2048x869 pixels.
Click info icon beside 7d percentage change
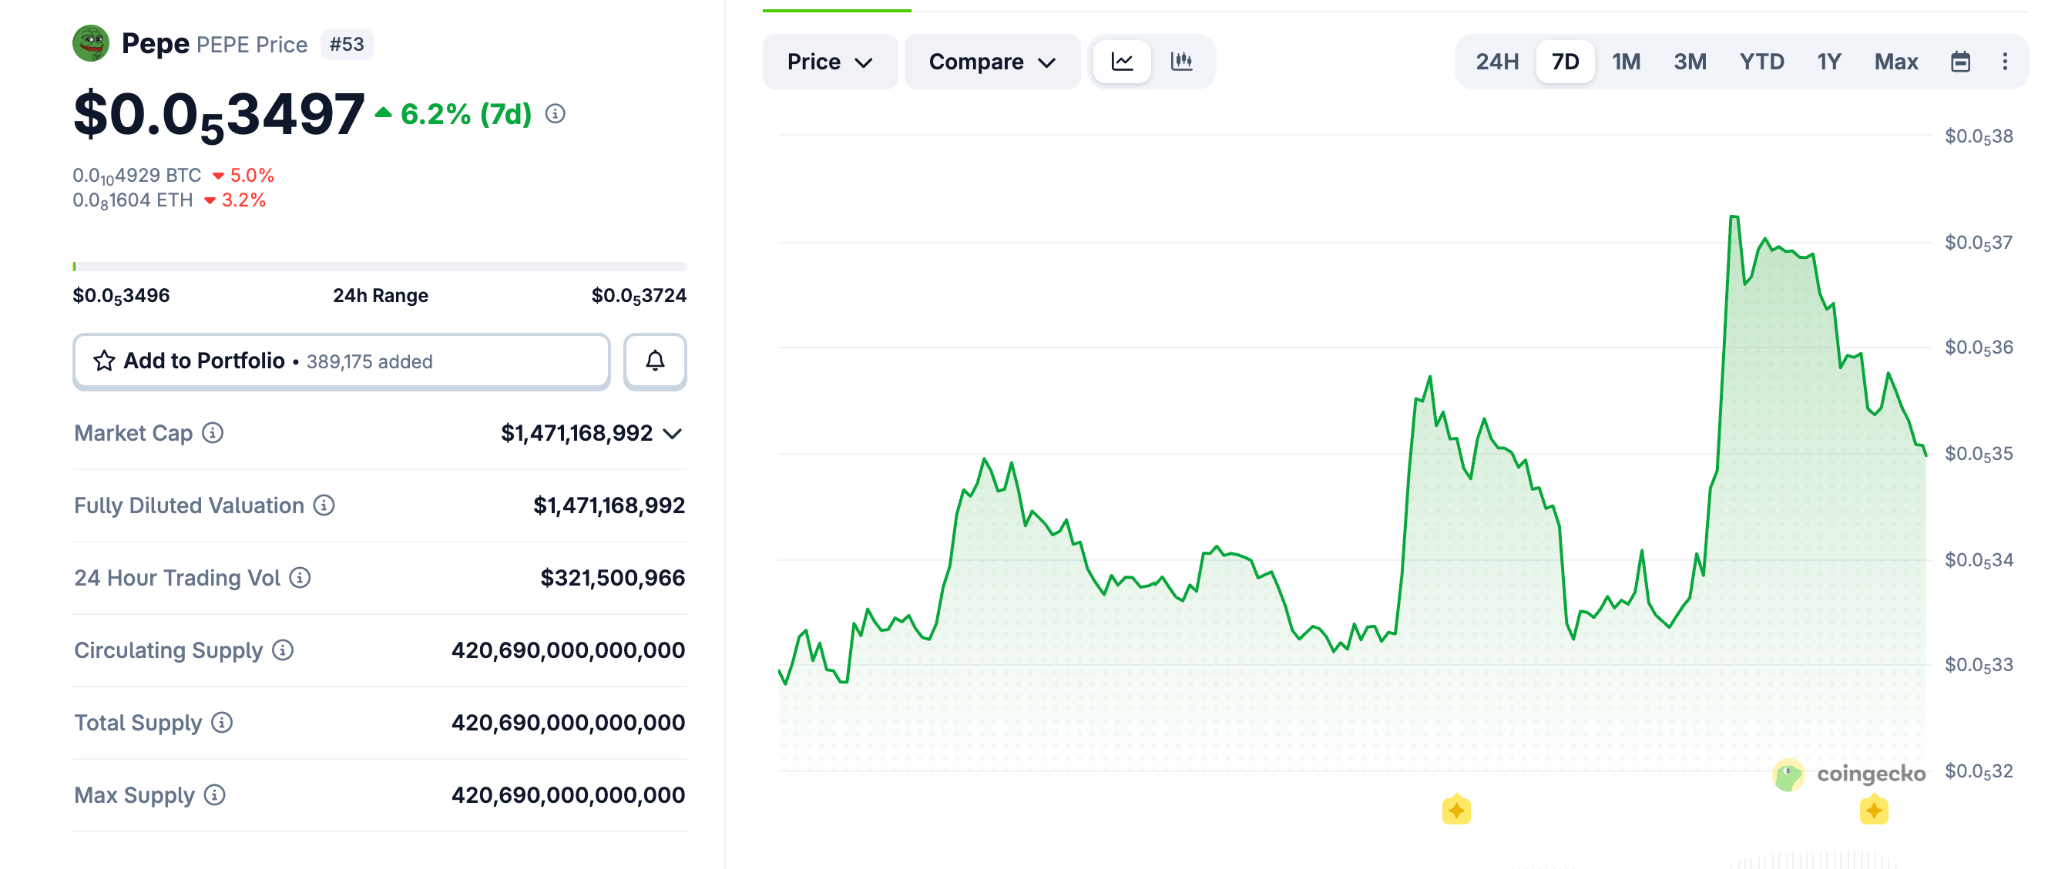click(555, 114)
